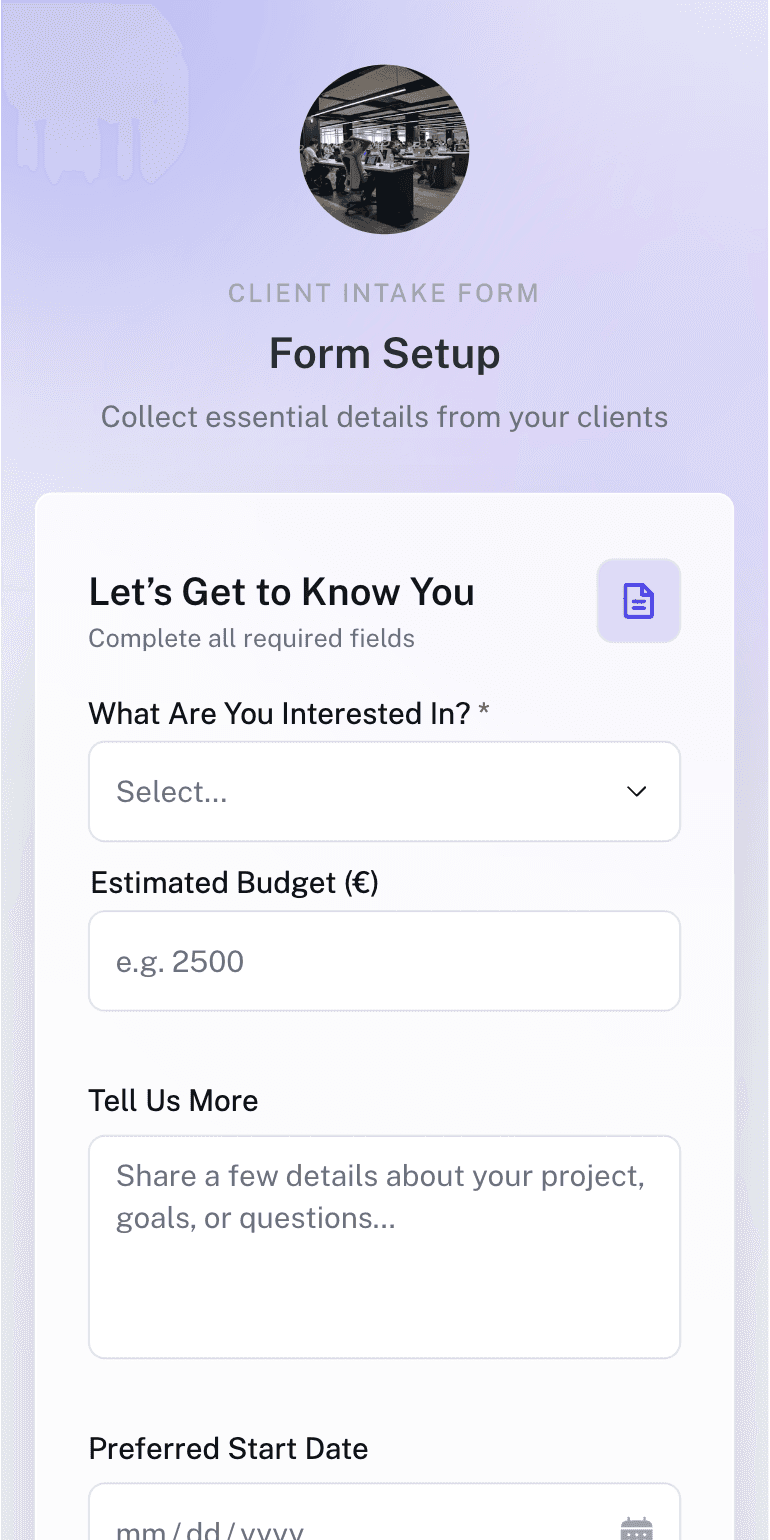Viewport: 770px width, 1540px height.
Task: Click the "Estimated Budget (€)" label
Action: [235, 884]
